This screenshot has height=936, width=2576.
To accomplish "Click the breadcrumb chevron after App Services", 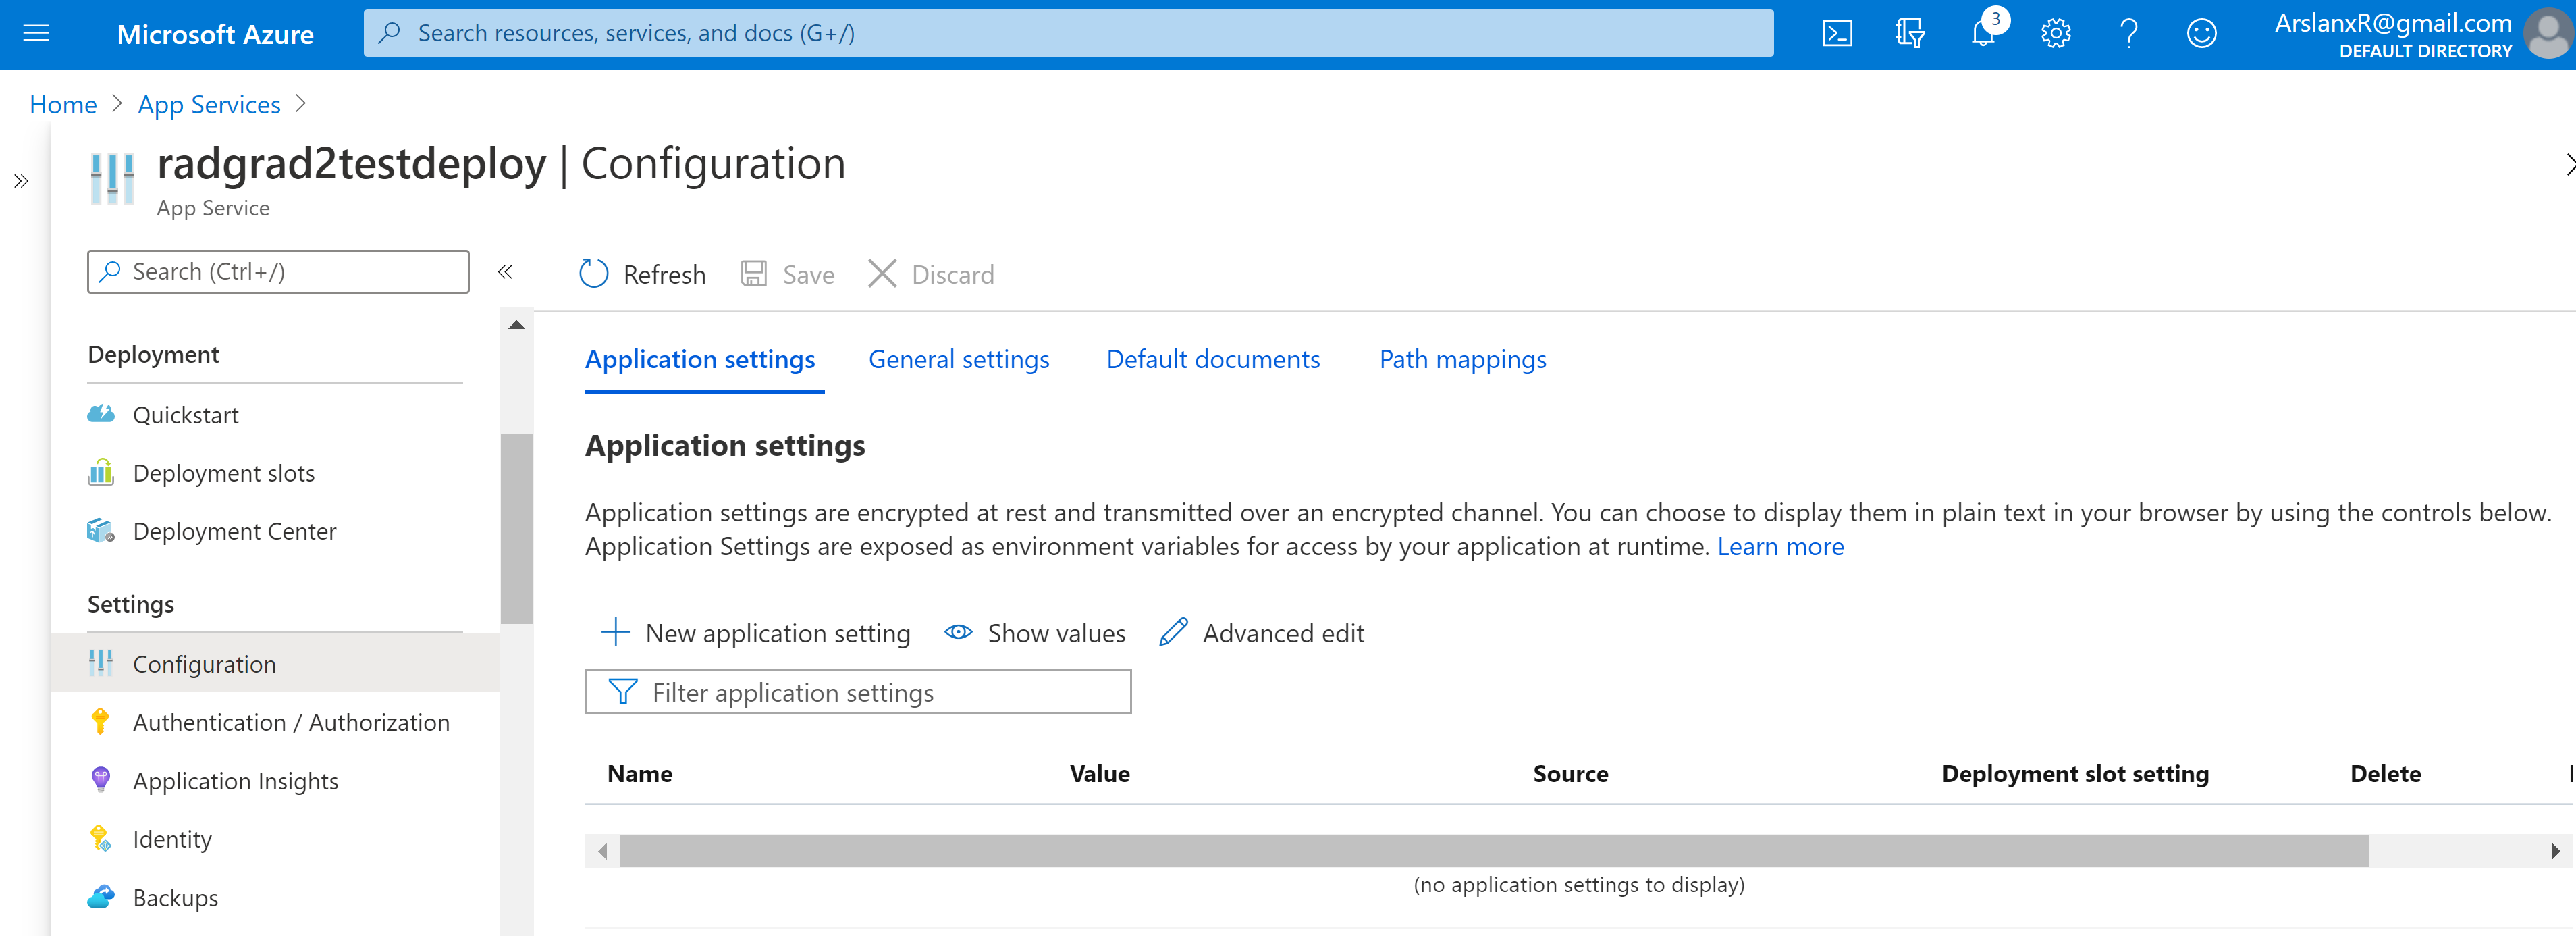I will pos(301,104).
